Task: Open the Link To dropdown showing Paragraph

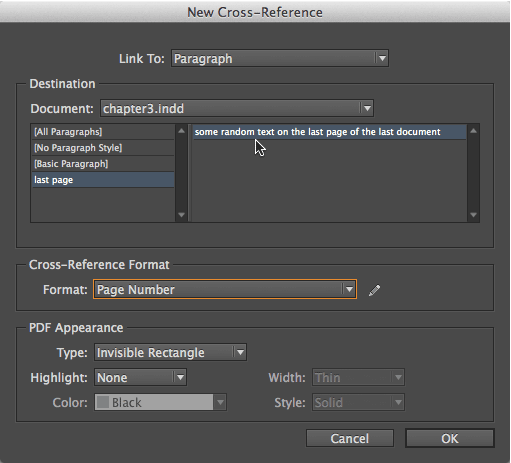Action: pos(280,59)
